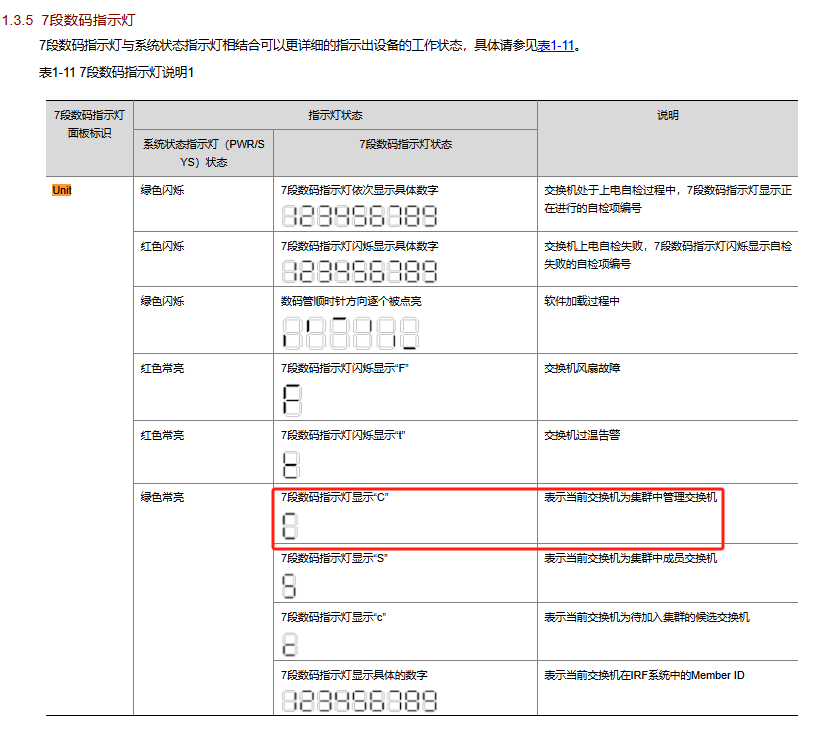Click the 7段数码指示灯显示具体的数字 text
Viewport: 832px width, 733px height.
point(354,675)
